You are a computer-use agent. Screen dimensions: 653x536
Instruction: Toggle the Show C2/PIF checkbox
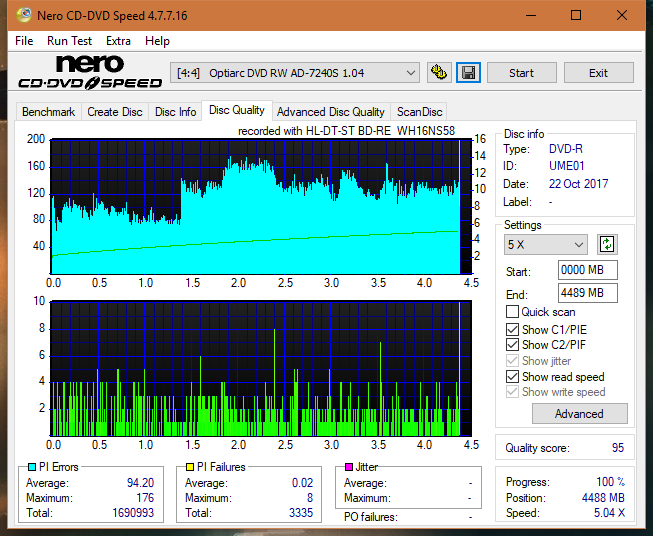tap(512, 345)
